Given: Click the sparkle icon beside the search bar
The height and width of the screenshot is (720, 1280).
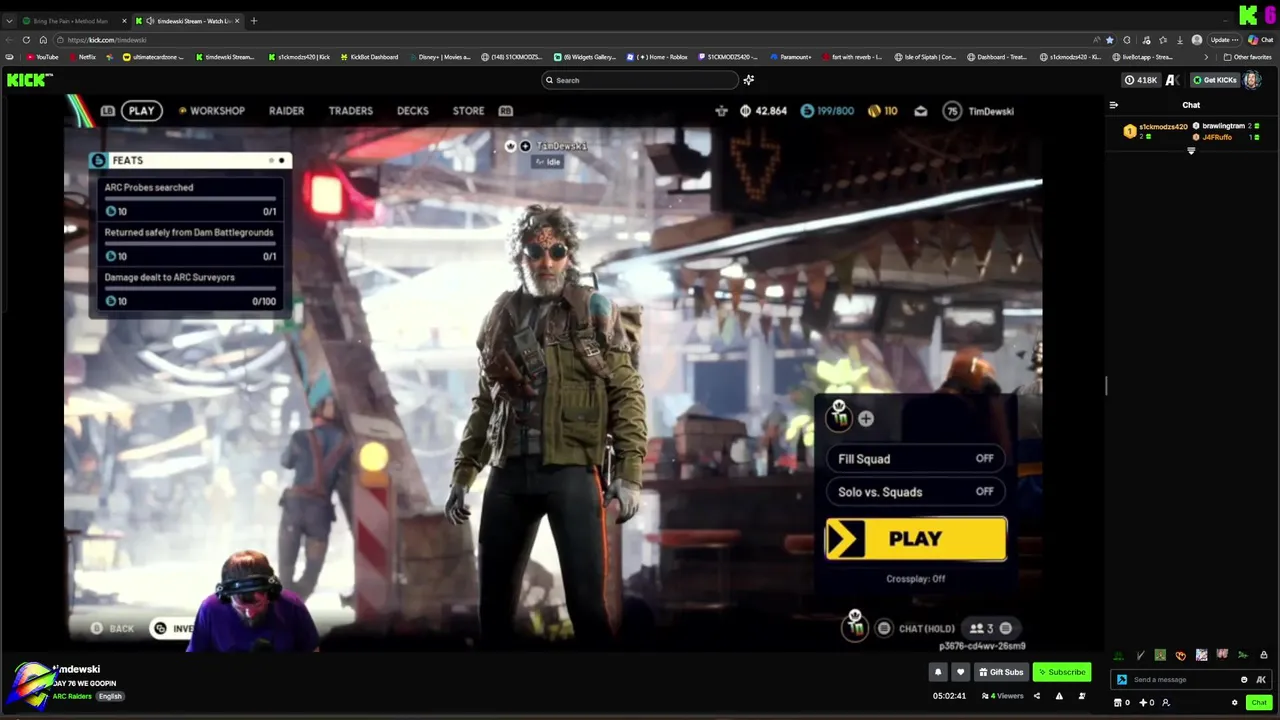Looking at the screenshot, I should pos(749,80).
